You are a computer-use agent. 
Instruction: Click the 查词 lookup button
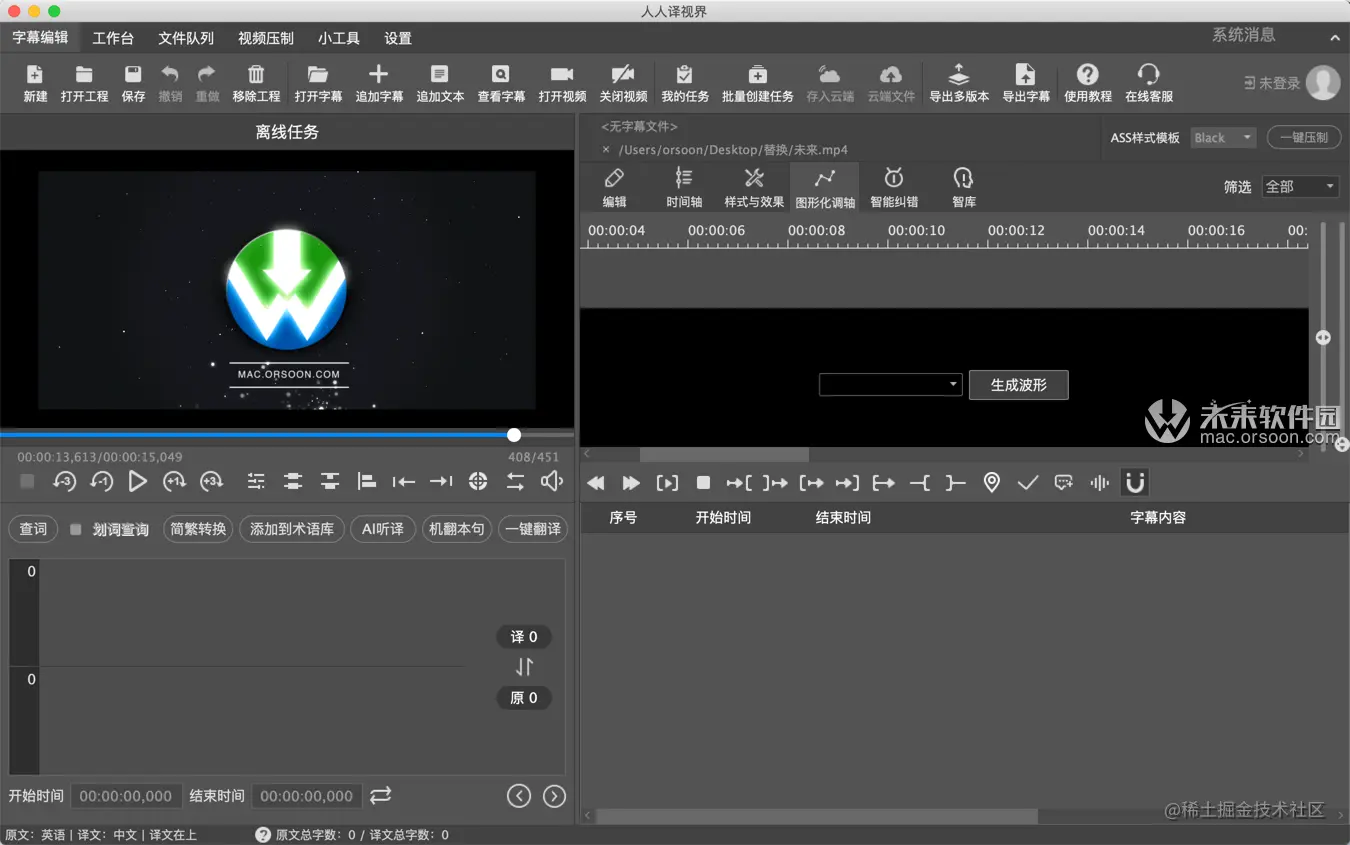pos(33,529)
